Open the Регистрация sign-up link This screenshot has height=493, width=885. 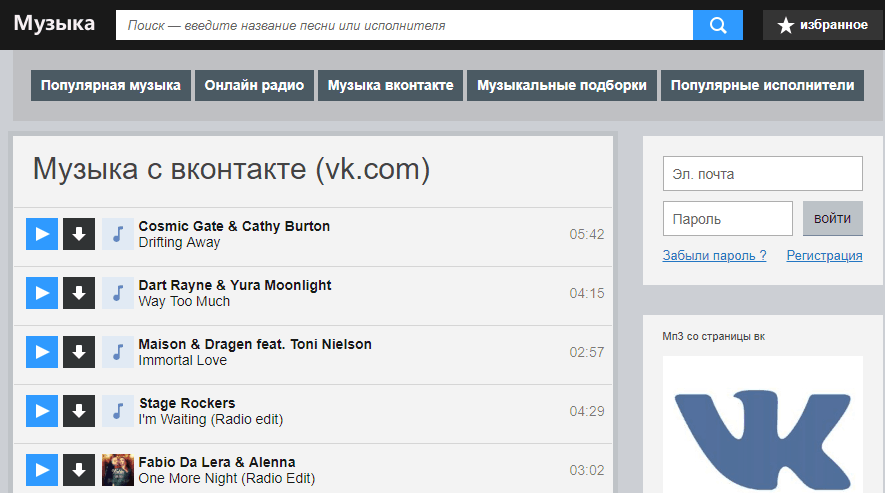tap(824, 256)
